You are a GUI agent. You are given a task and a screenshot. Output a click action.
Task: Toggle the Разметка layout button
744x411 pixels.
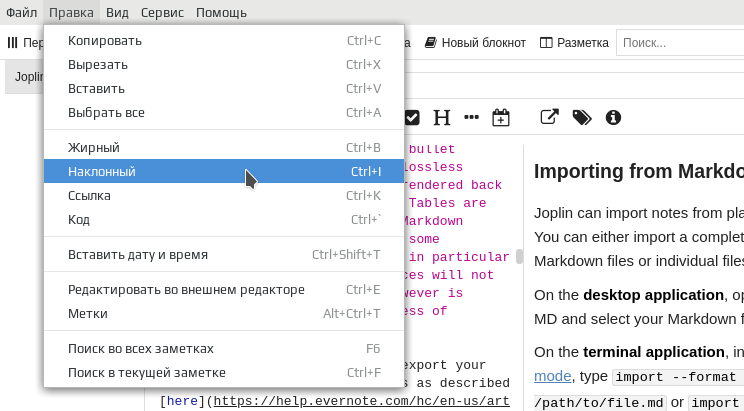pyautogui.click(x=574, y=43)
